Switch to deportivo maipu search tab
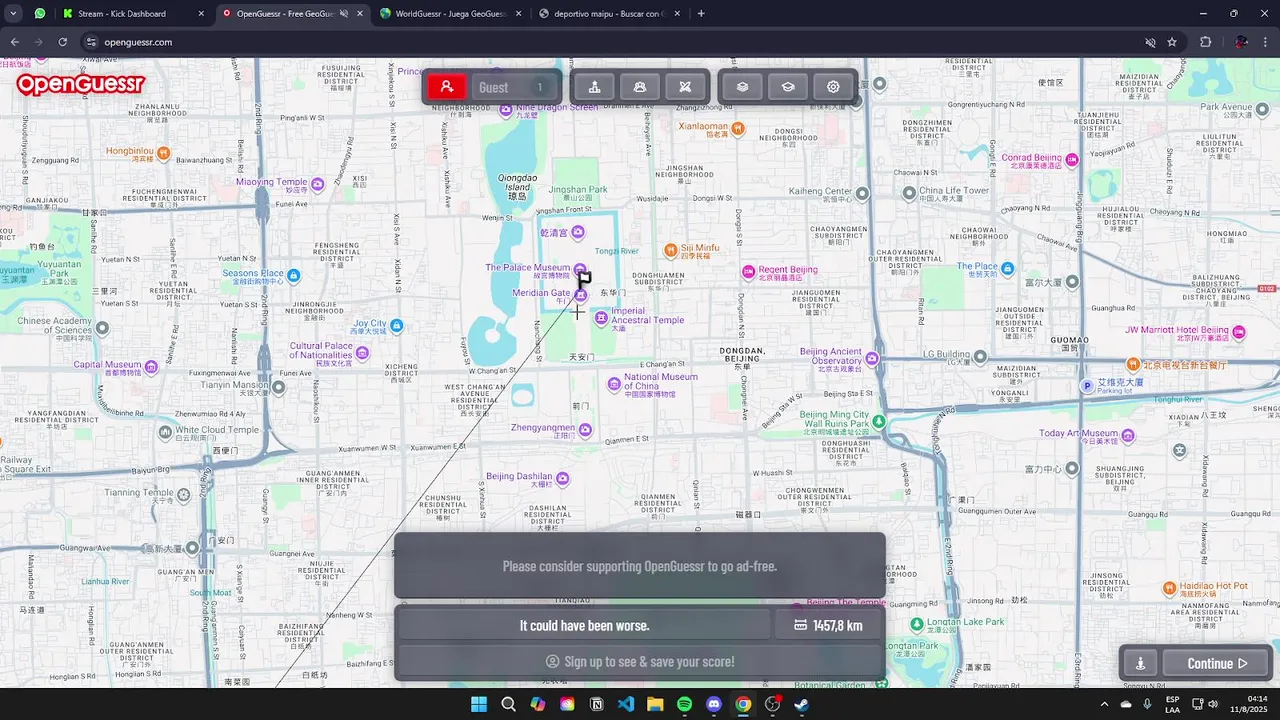 tap(610, 14)
